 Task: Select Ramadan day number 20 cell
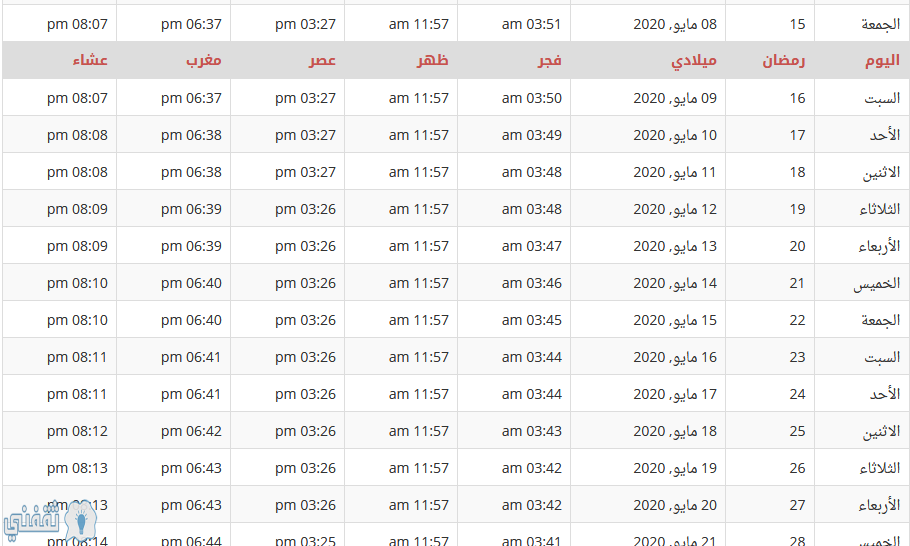click(797, 246)
